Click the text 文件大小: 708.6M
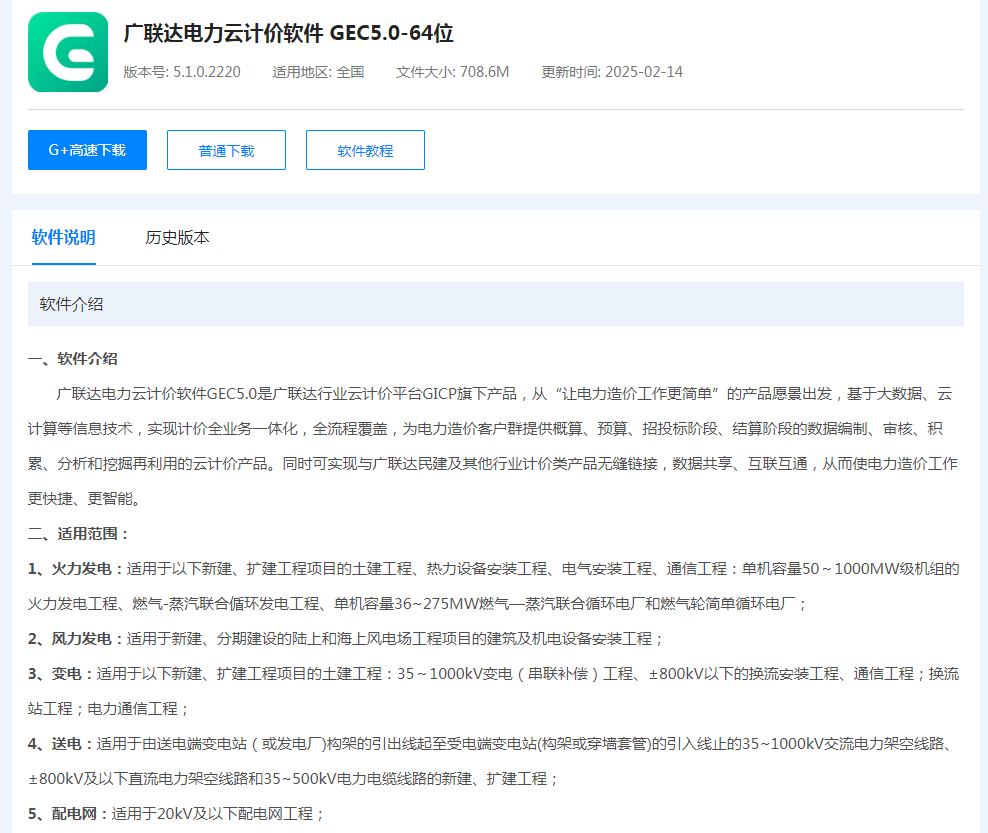988x833 pixels. 452,72
